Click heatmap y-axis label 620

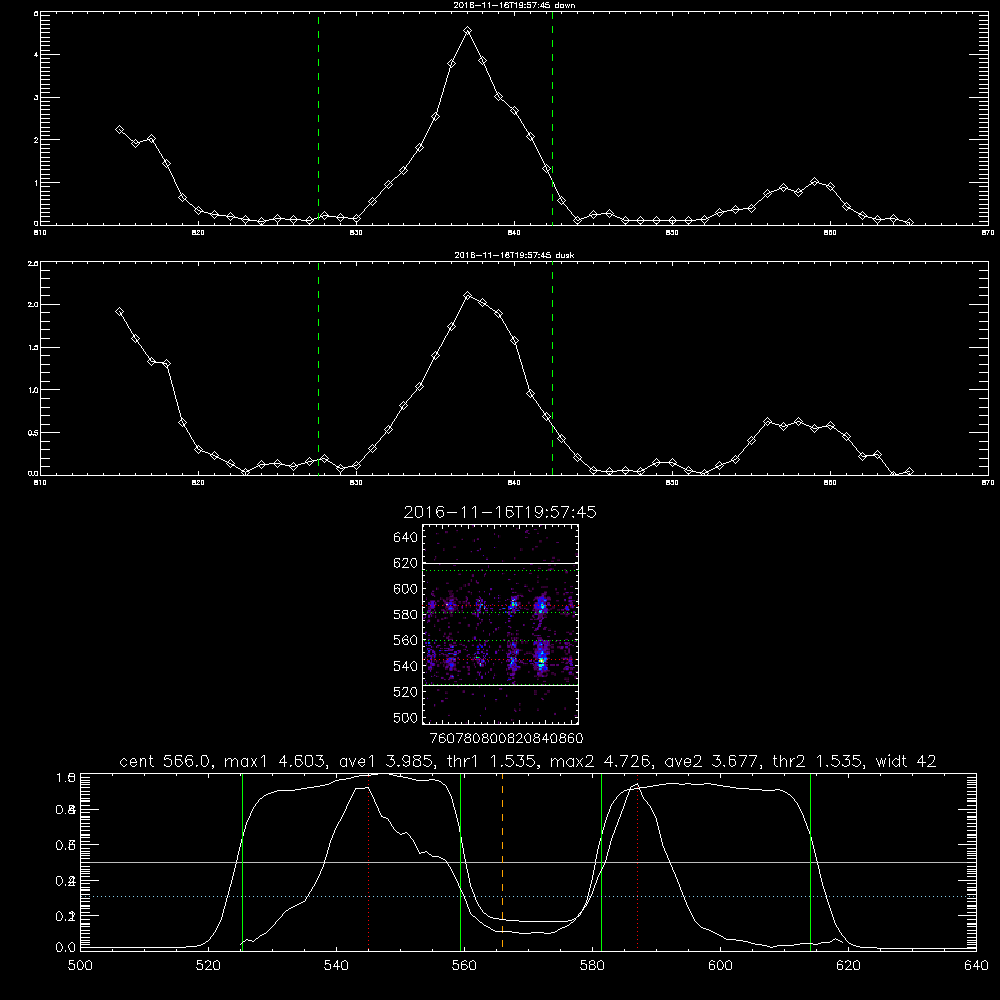click(x=406, y=563)
